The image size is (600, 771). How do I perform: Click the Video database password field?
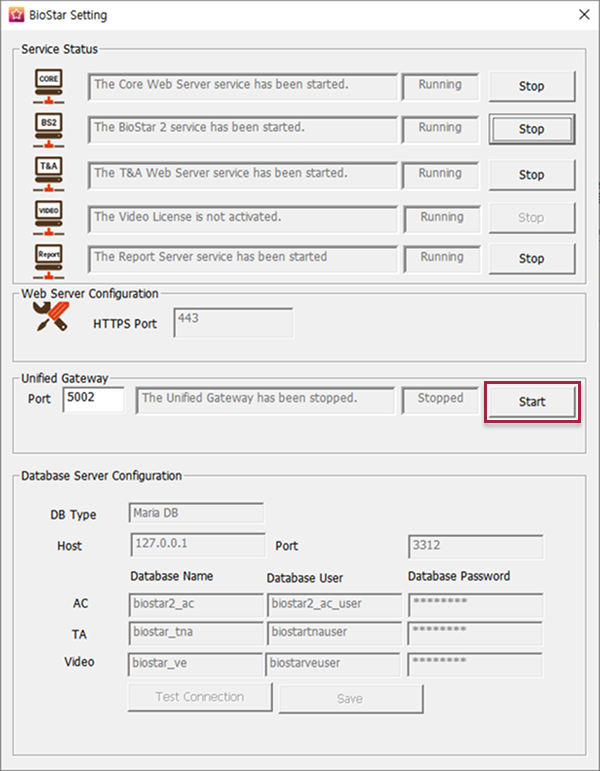click(475, 665)
